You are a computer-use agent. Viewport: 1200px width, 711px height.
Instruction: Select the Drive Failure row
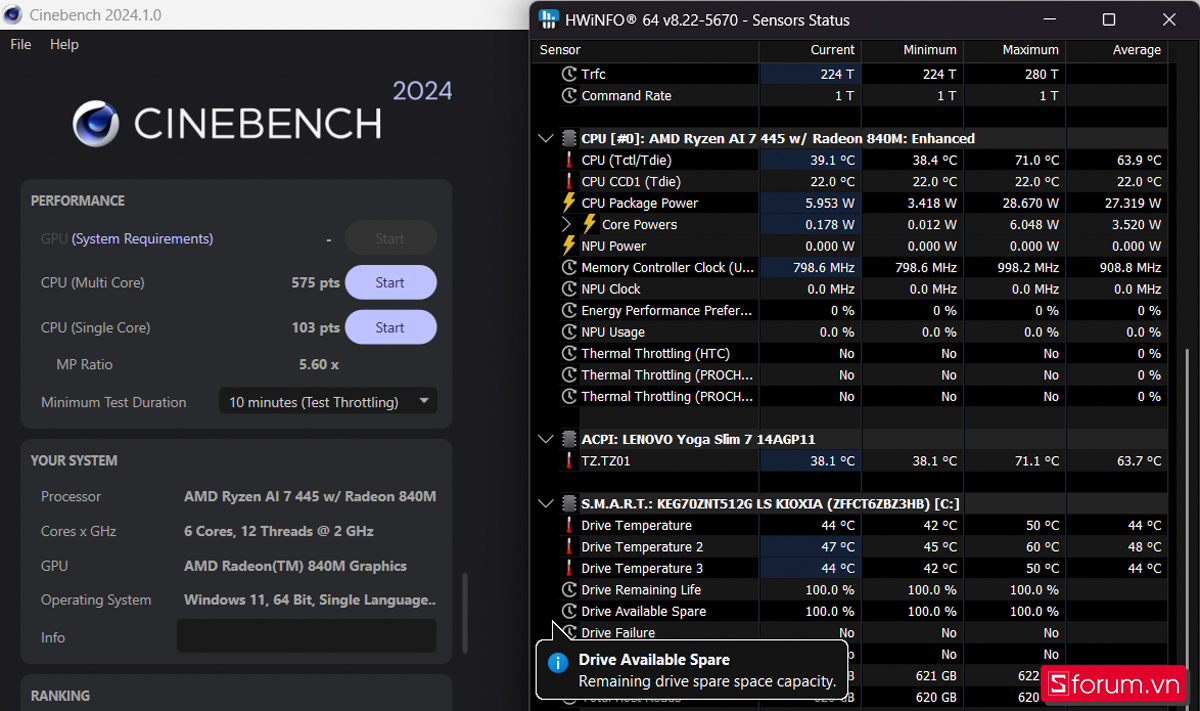tap(850, 633)
